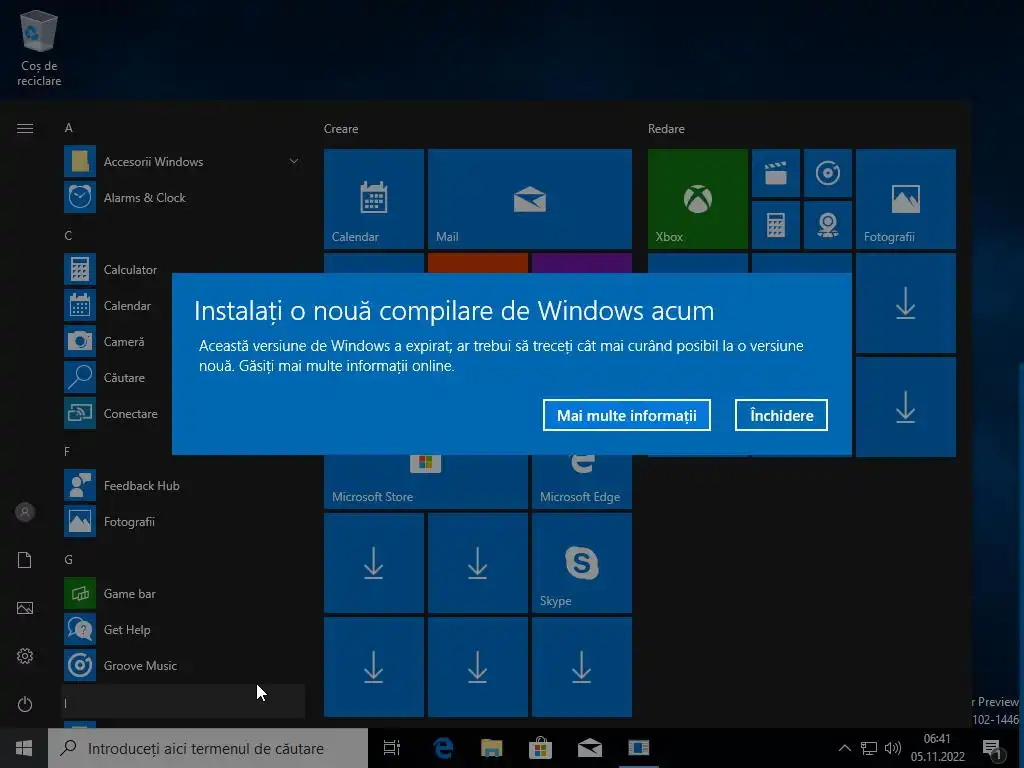The height and width of the screenshot is (768, 1024).
Task: Focus the taskbar search box
Action: click(x=208, y=748)
